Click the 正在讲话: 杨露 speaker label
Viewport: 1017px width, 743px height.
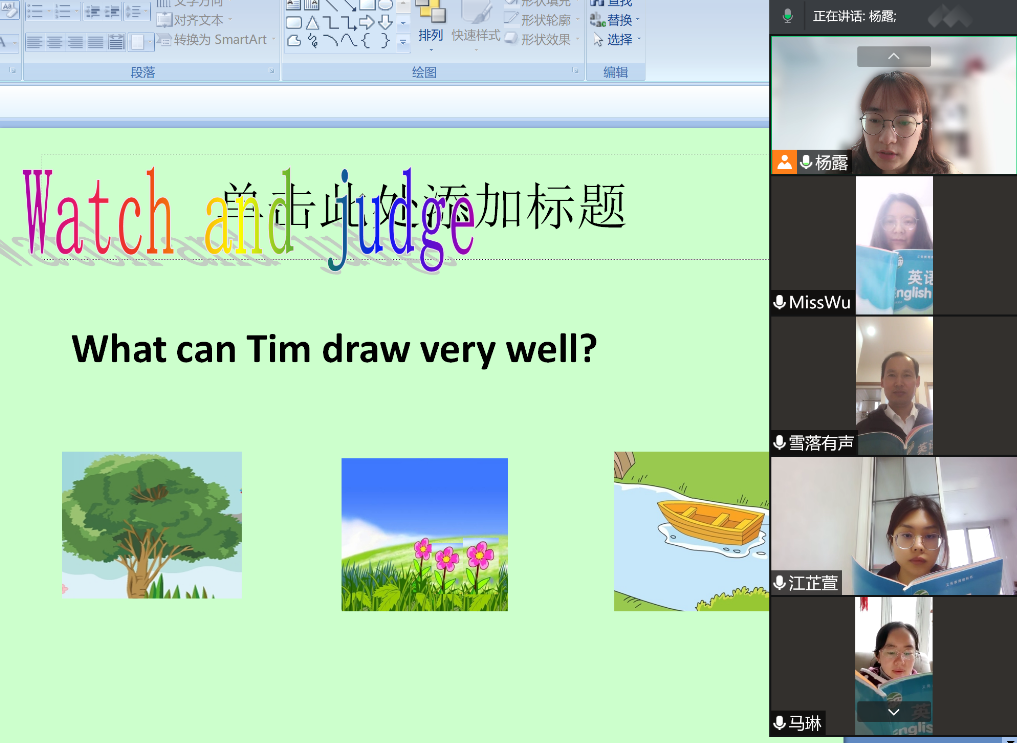854,17
